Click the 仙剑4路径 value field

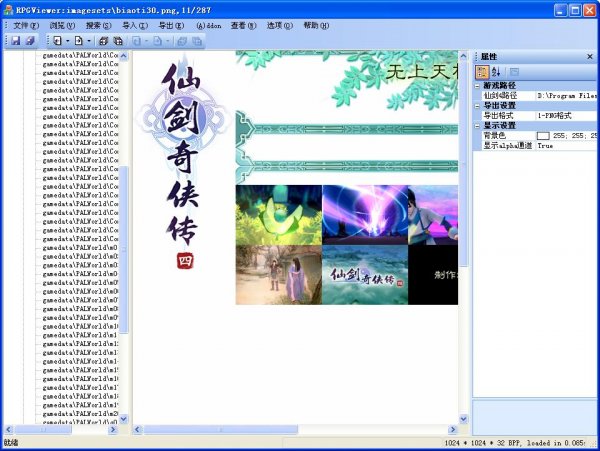566,96
